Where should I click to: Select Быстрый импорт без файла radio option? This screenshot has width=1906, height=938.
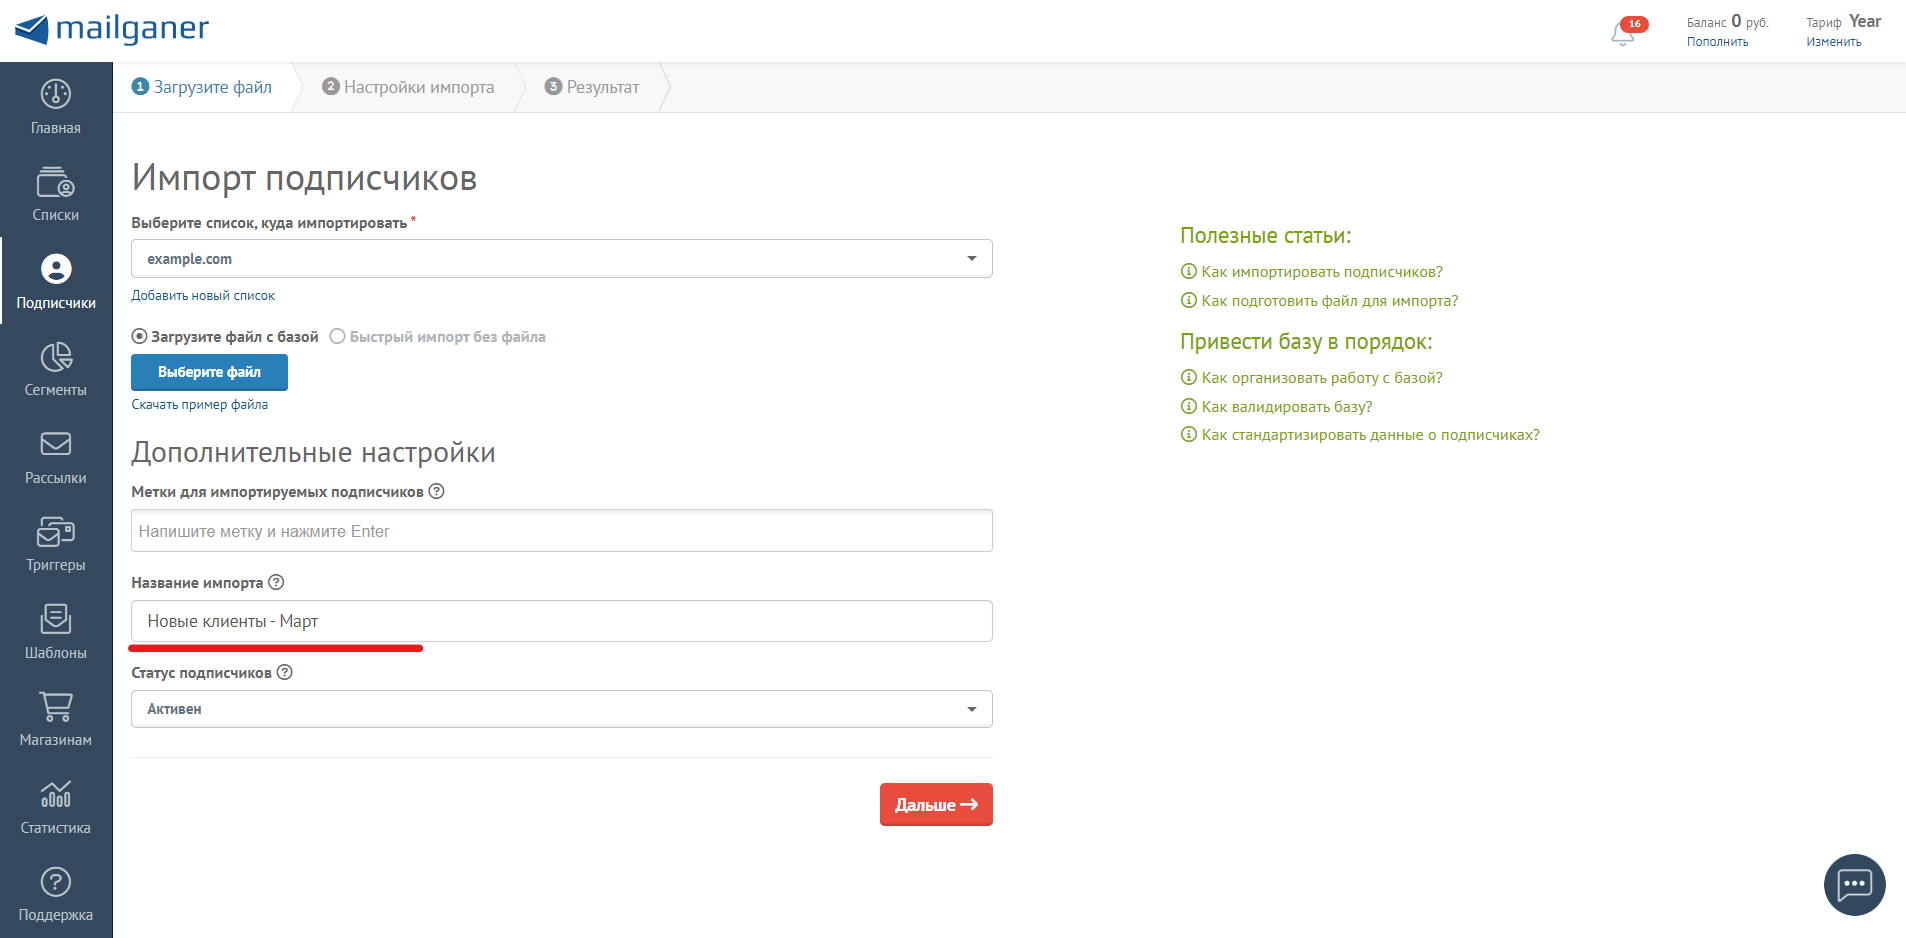coord(338,336)
